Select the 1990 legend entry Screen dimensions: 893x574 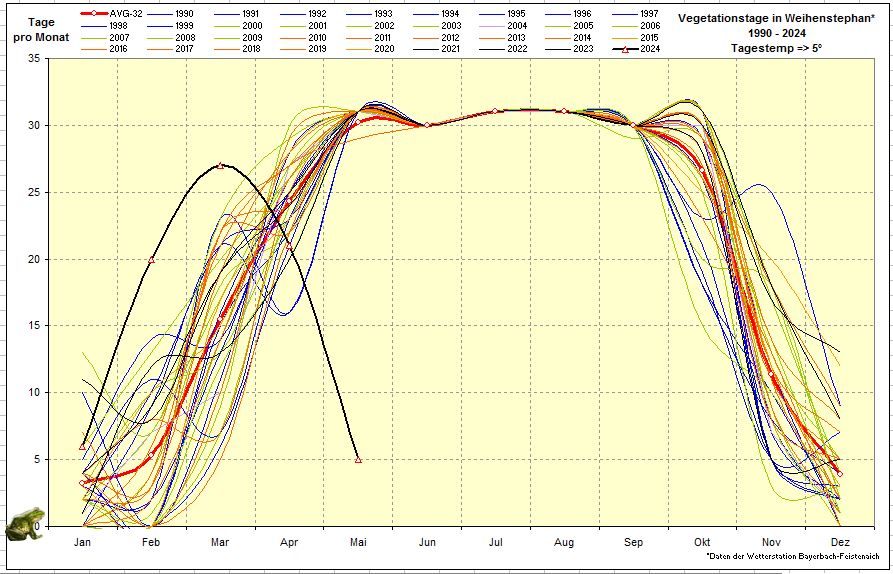click(x=184, y=15)
